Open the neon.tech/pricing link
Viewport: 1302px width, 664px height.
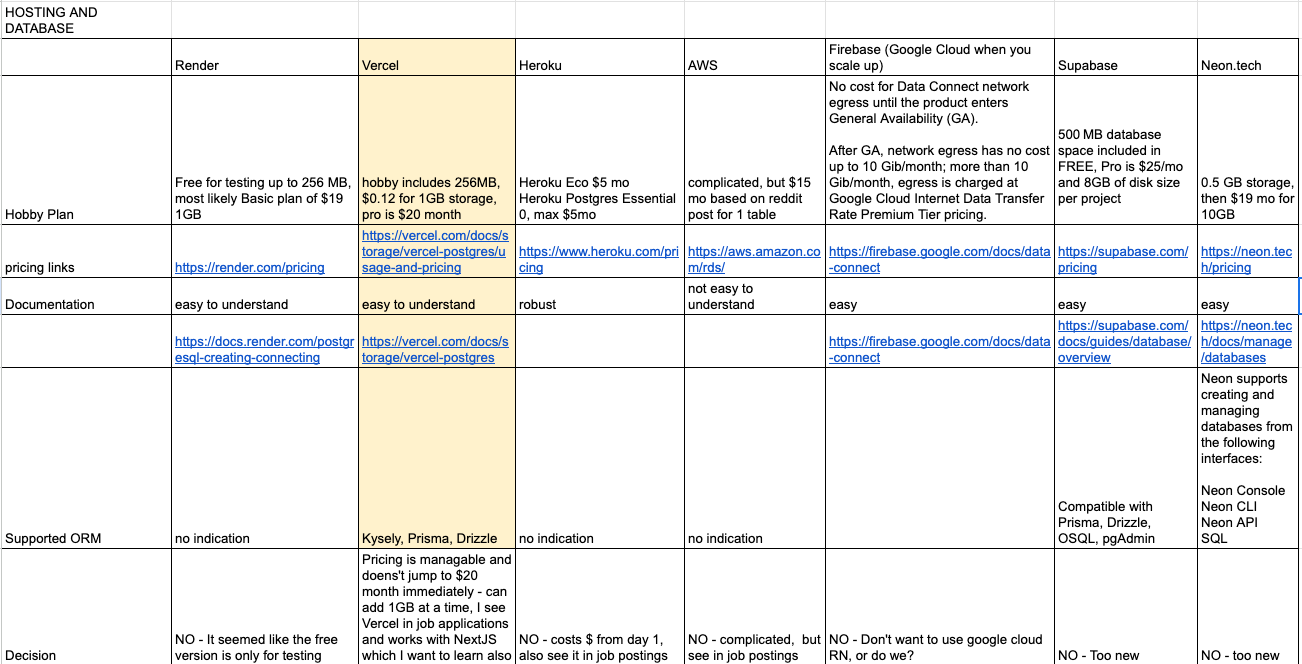click(1246, 259)
